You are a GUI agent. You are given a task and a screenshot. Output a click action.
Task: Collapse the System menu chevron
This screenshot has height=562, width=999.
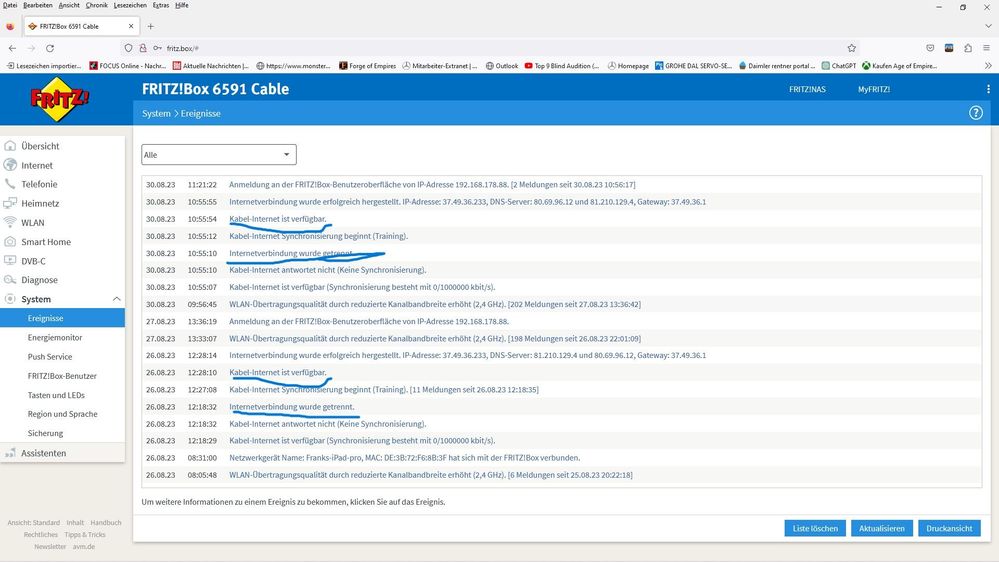(117, 299)
